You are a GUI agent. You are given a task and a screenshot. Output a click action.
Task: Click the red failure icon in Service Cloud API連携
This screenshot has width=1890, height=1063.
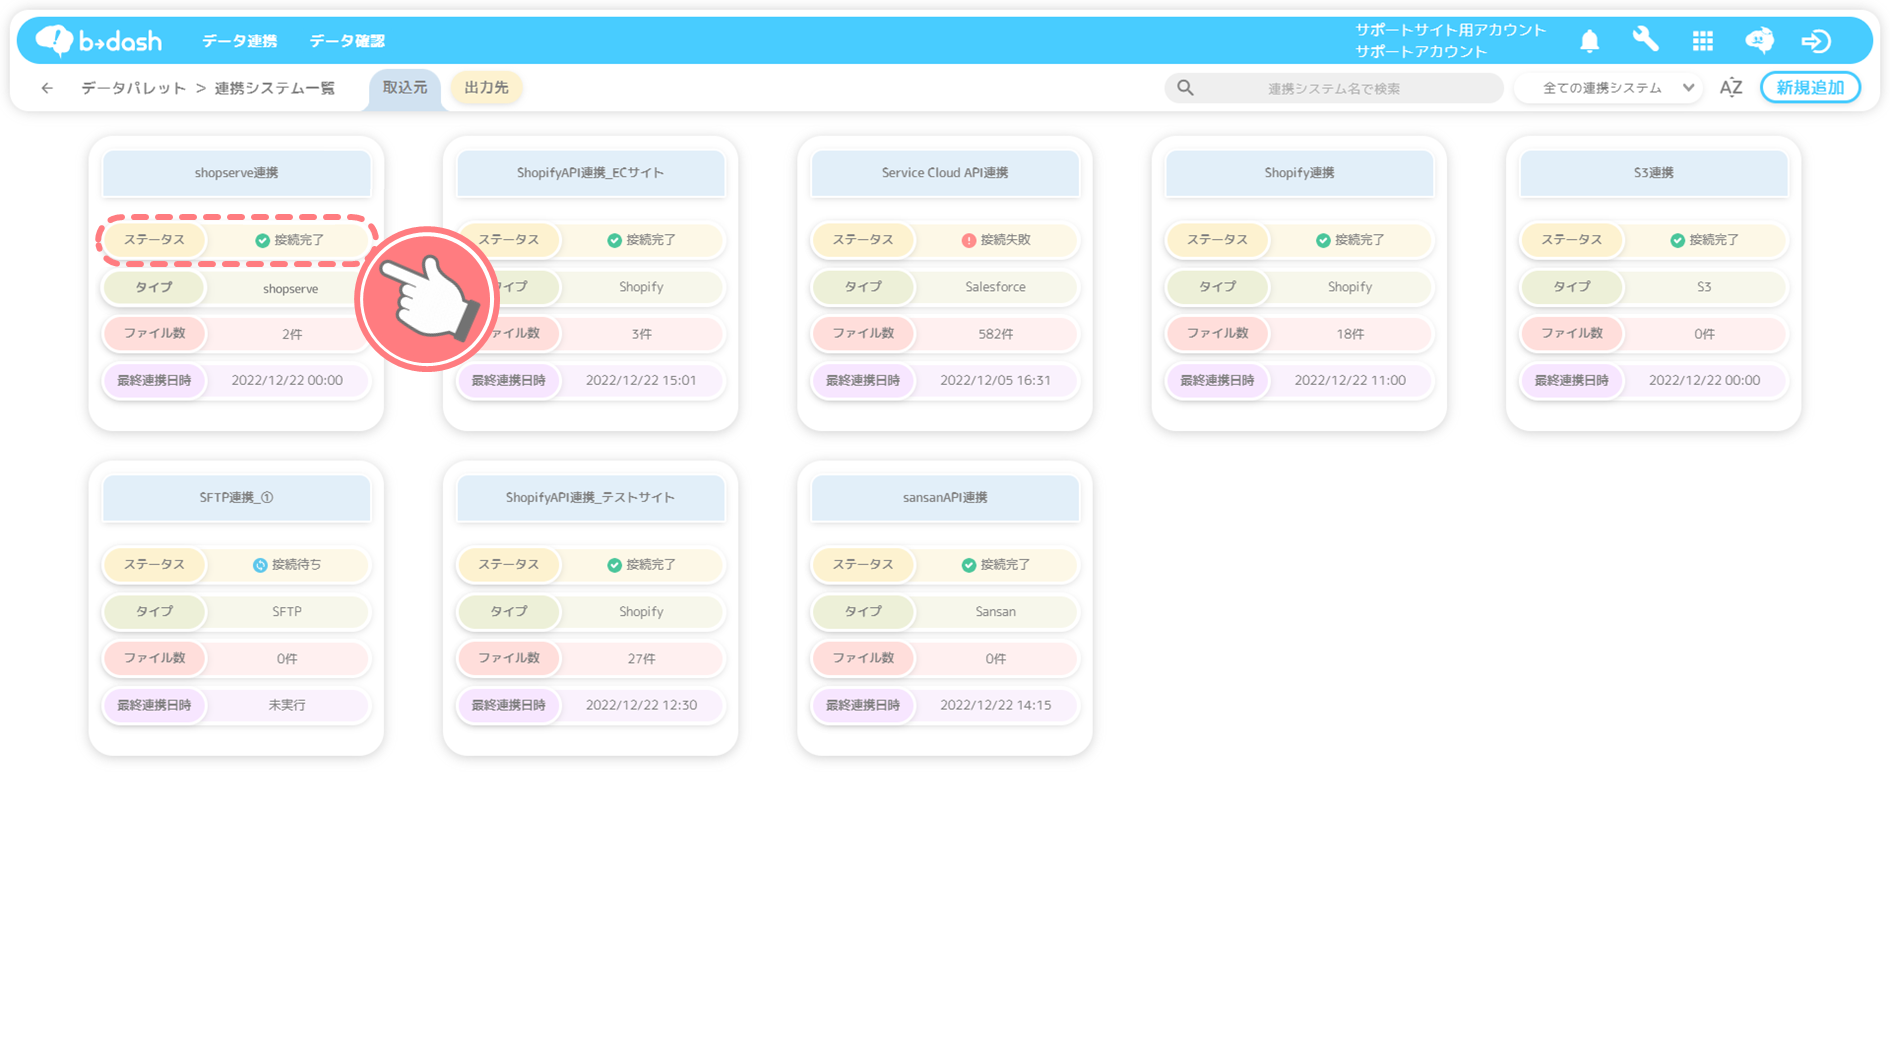click(x=968, y=240)
